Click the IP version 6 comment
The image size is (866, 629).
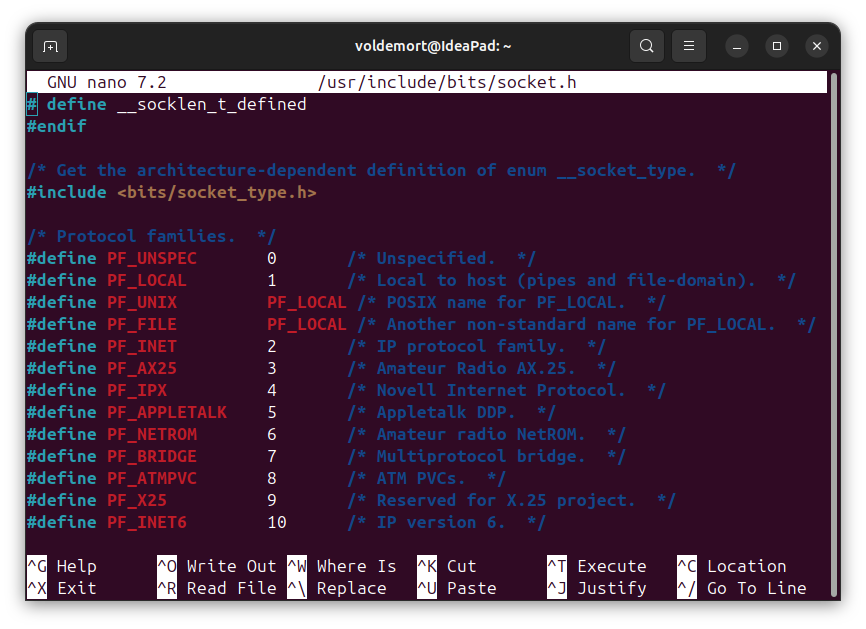click(447, 522)
